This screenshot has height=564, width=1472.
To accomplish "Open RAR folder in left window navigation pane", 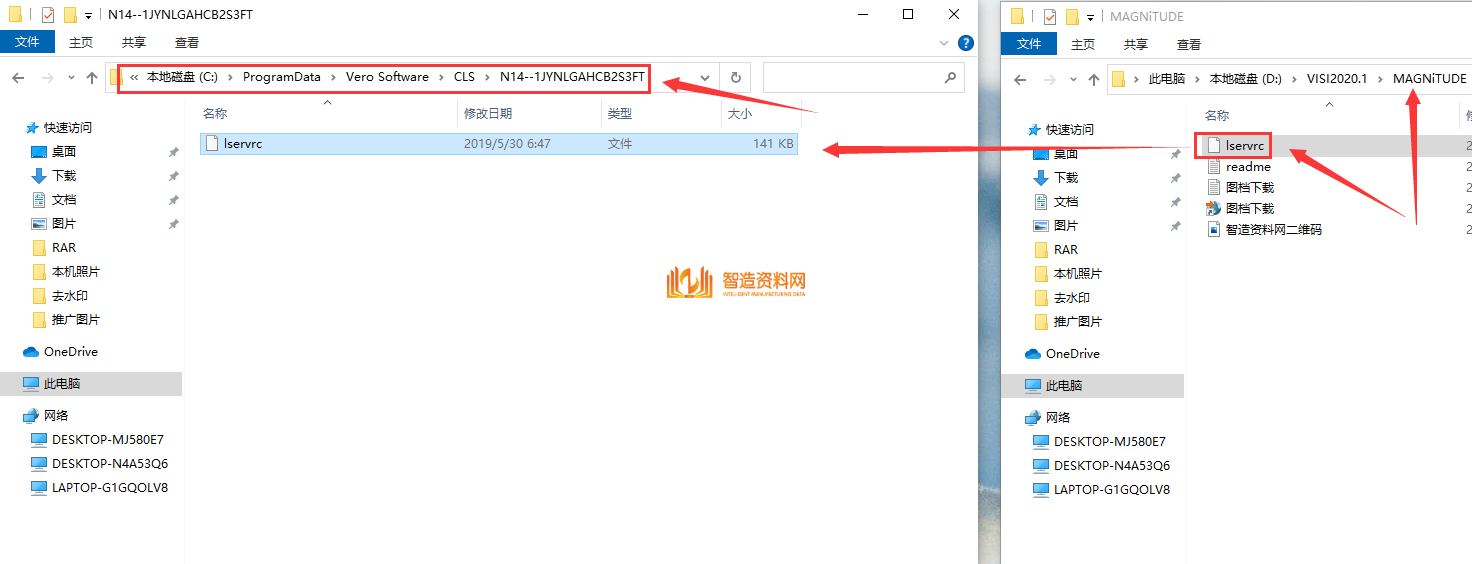I will click(x=63, y=248).
